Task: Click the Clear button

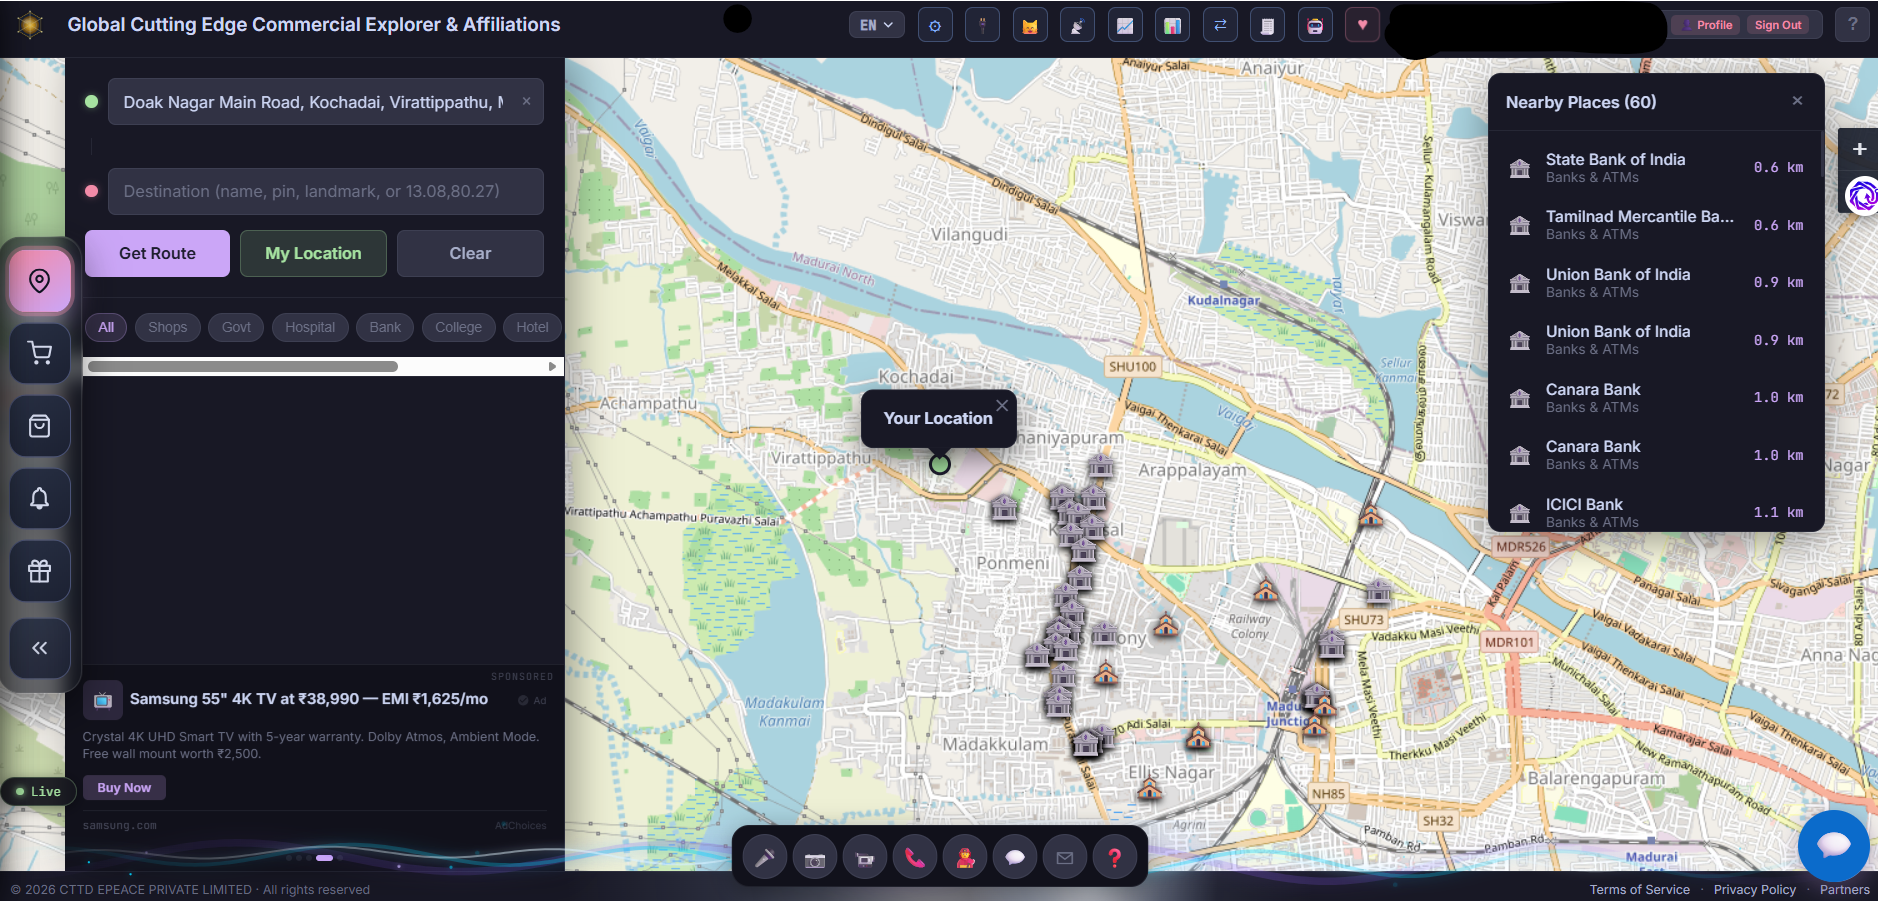Action: [x=470, y=254]
